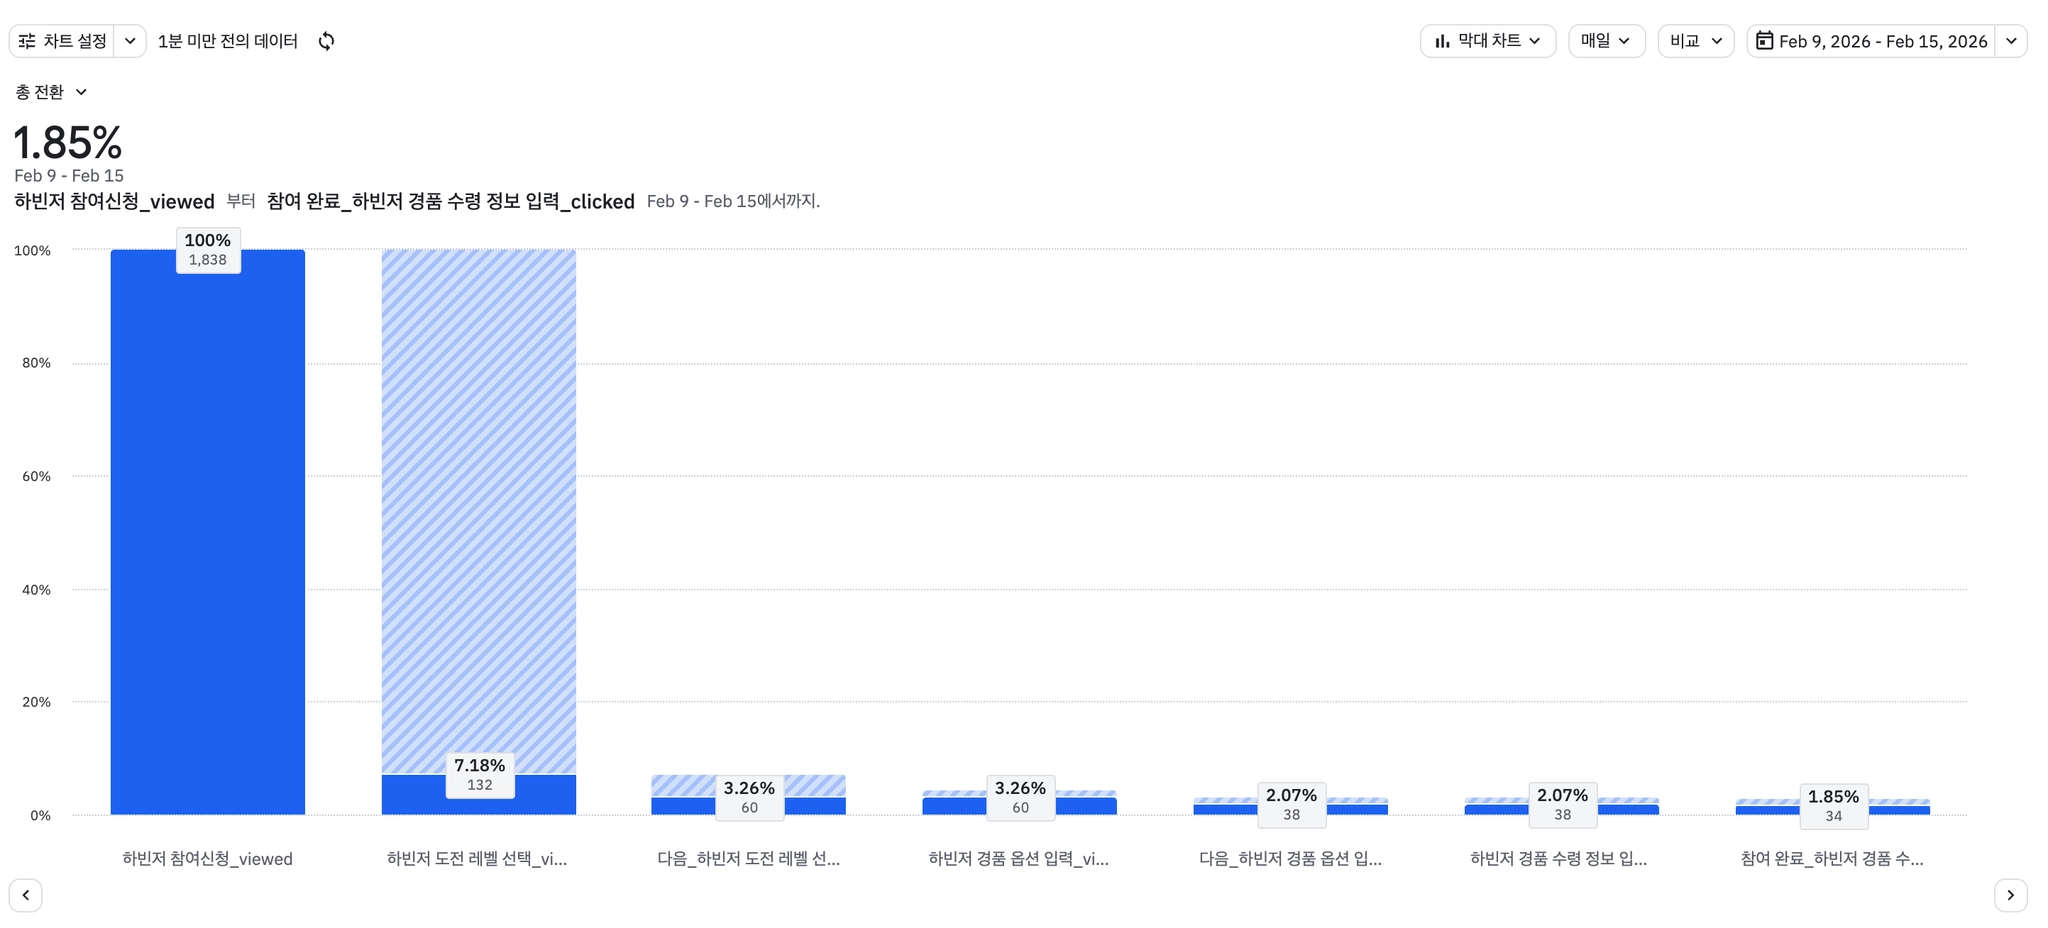Viewport: 2048px width, 928px height.
Task: Expand the chart settings dropdown arrow
Action: pos(130,41)
